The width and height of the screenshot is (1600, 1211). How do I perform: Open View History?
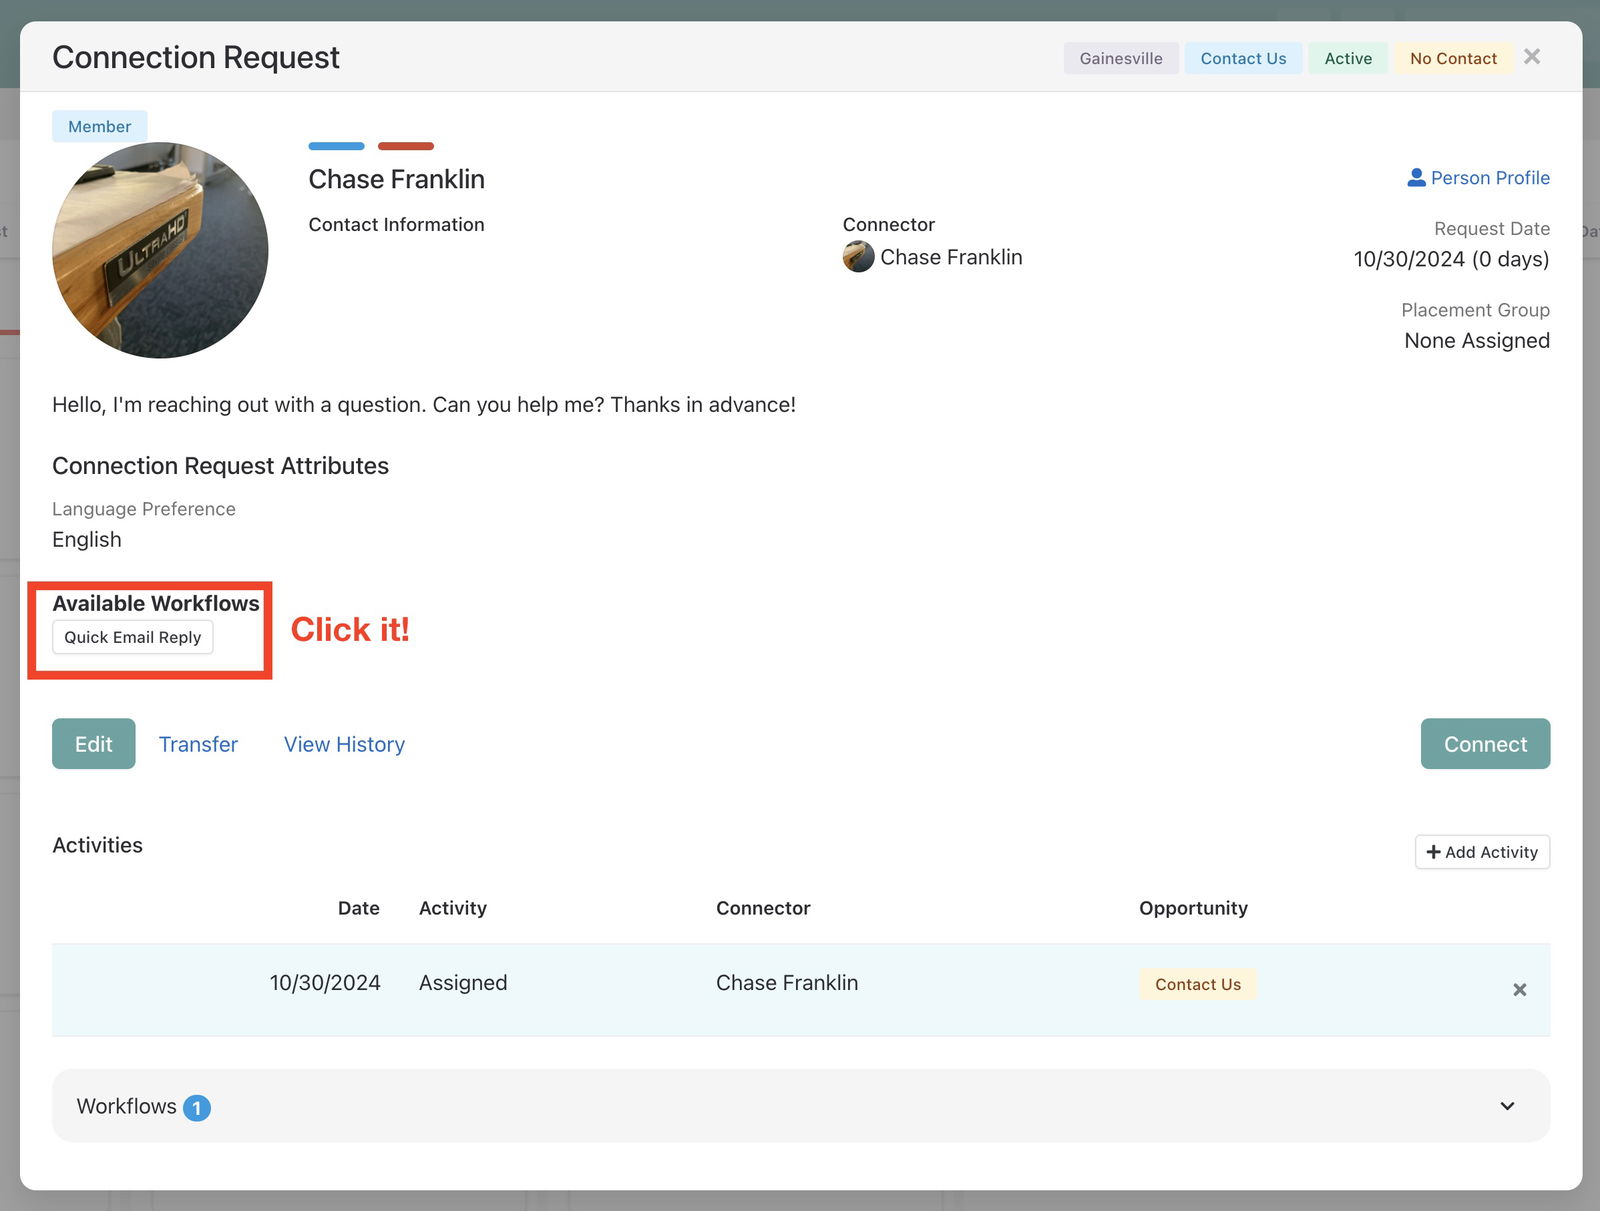(x=344, y=744)
